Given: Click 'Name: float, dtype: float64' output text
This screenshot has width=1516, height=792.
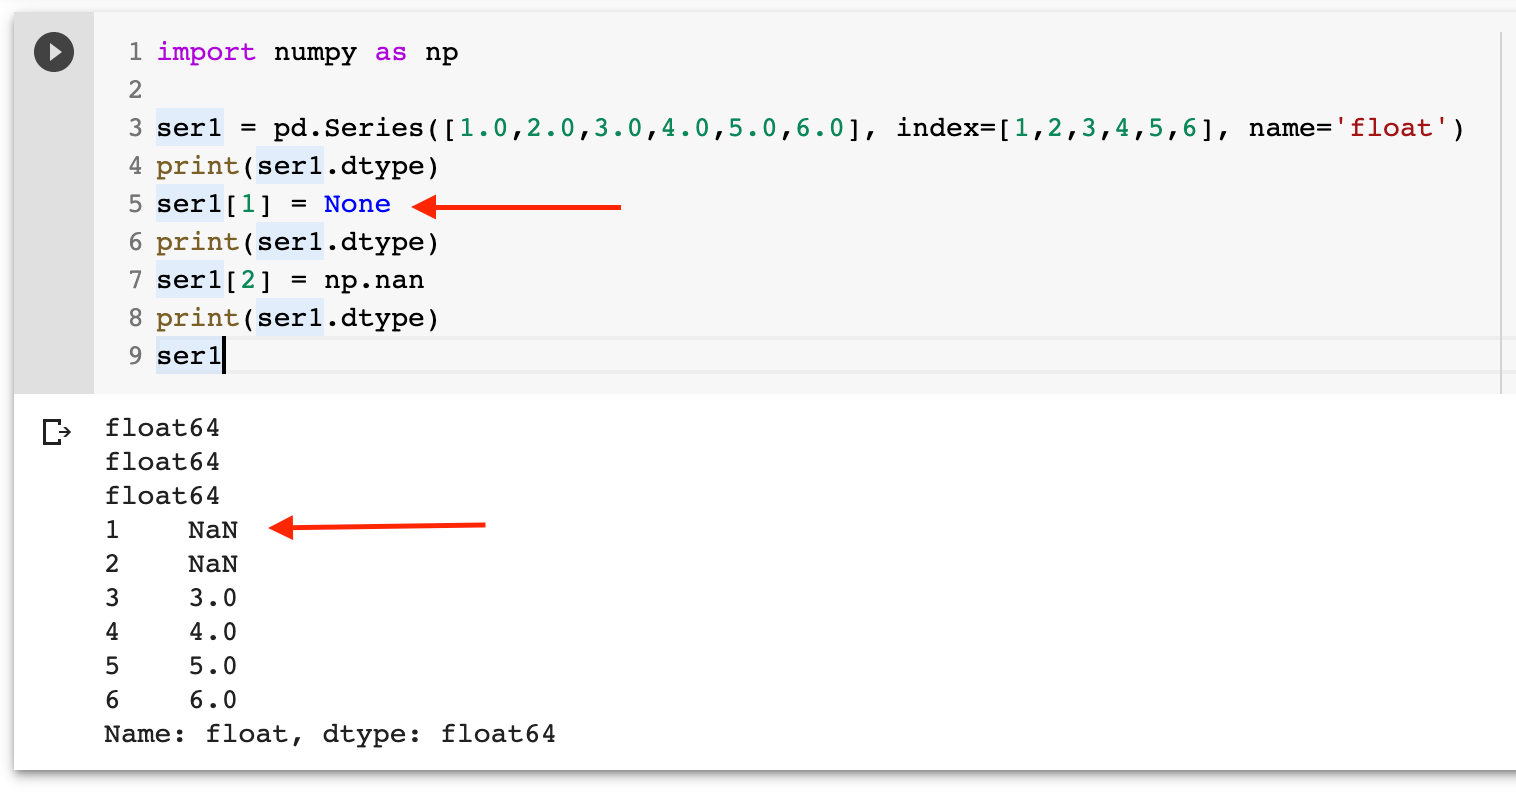Looking at the screenshot, I should tap(330, 733).
